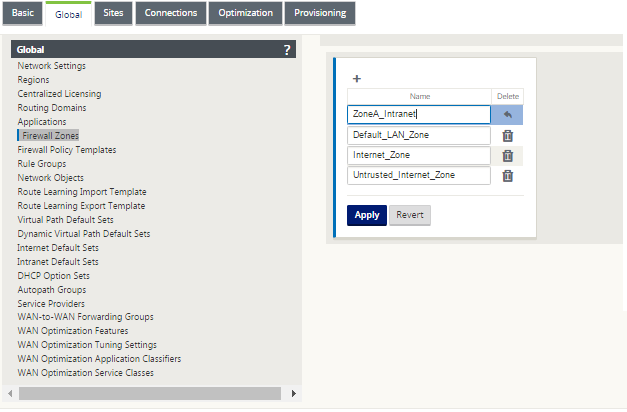Viewport: 627px width, 412px height.
Task: Edit the Default_LAN_Zone name field
Action: tap(419, 135)
